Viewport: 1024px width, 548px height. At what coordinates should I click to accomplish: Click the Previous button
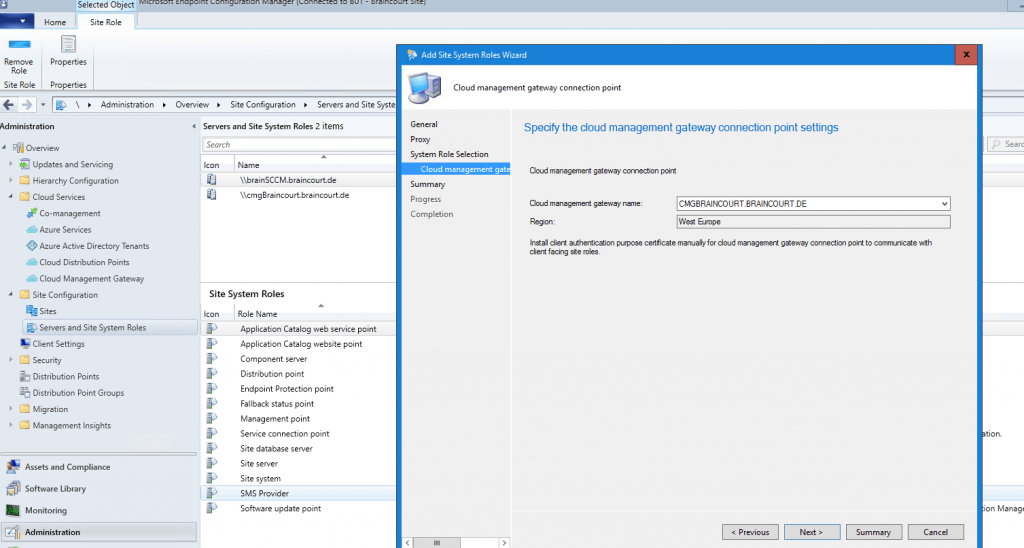pos(750,532)
